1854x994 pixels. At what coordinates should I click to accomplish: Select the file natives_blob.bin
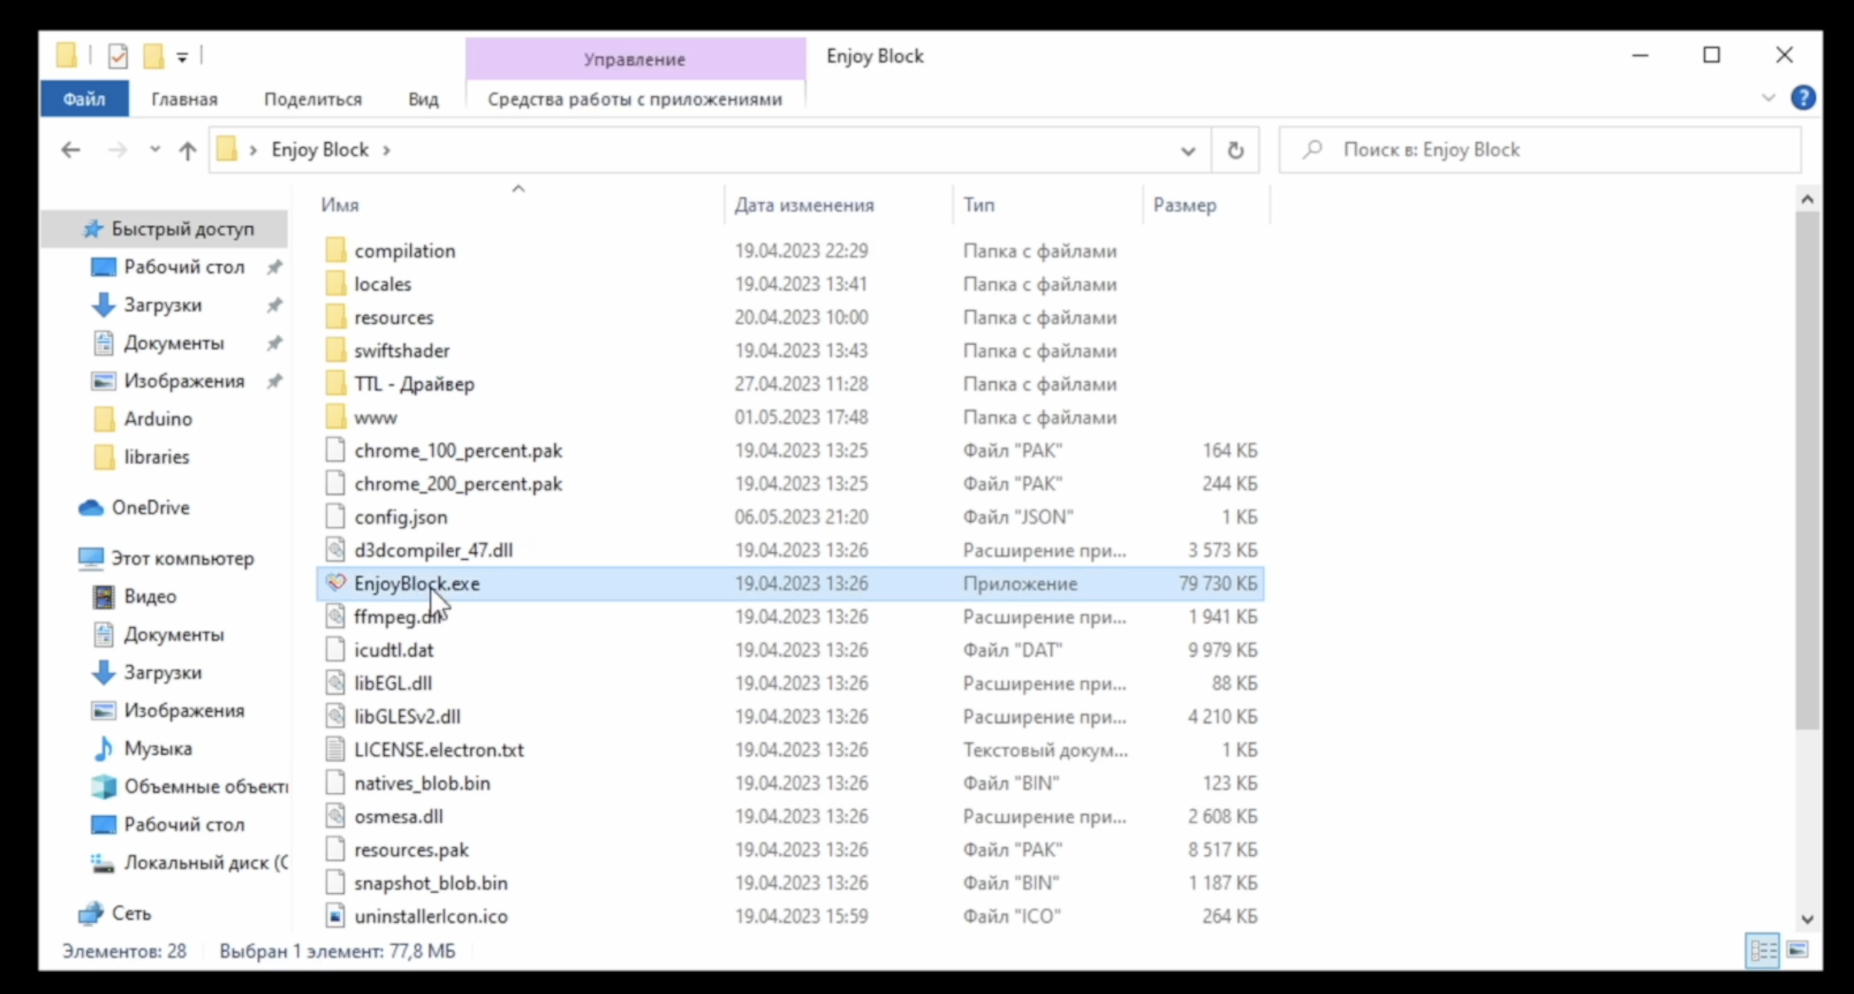[422, 783]
